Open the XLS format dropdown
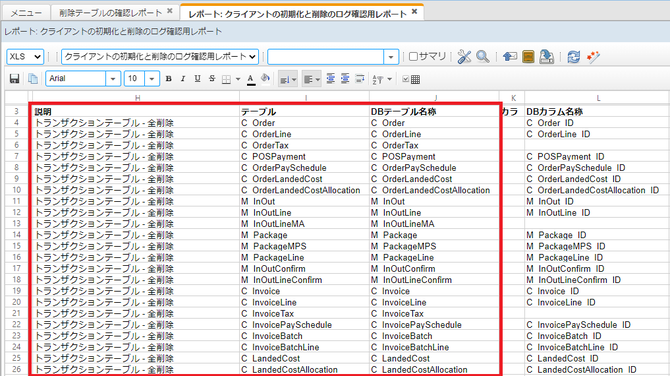The width and height of the screenshot is (670, 376). tap(25, 57)
